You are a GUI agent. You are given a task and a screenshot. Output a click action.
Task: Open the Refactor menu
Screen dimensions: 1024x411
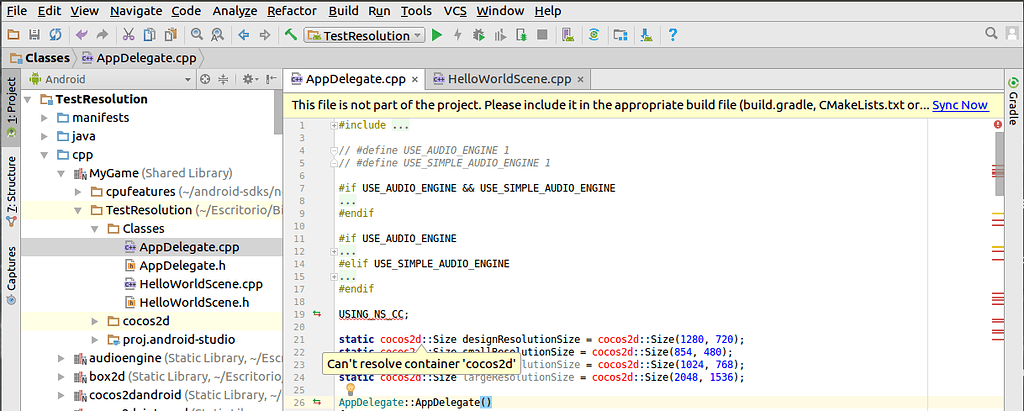coord(292,11)
